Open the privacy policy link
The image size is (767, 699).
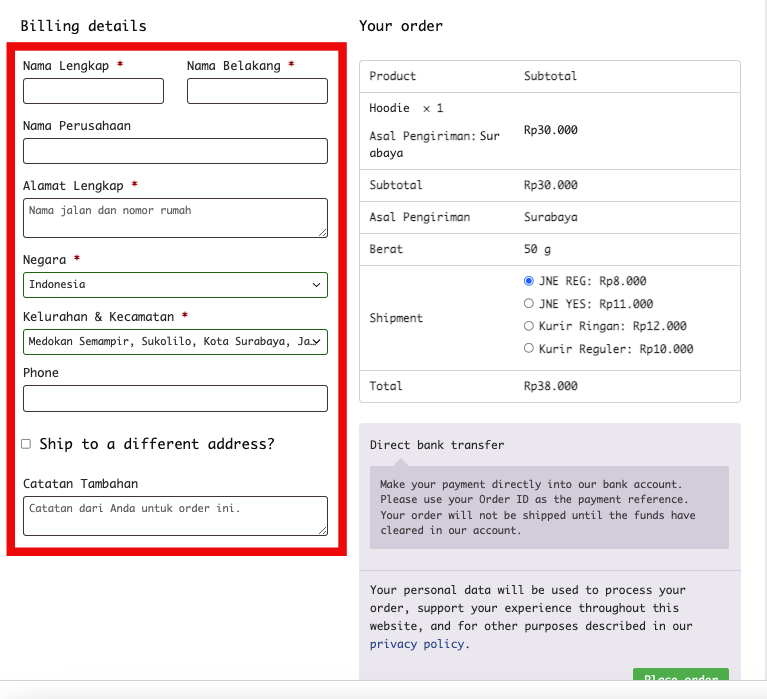[x=416, y=644]
